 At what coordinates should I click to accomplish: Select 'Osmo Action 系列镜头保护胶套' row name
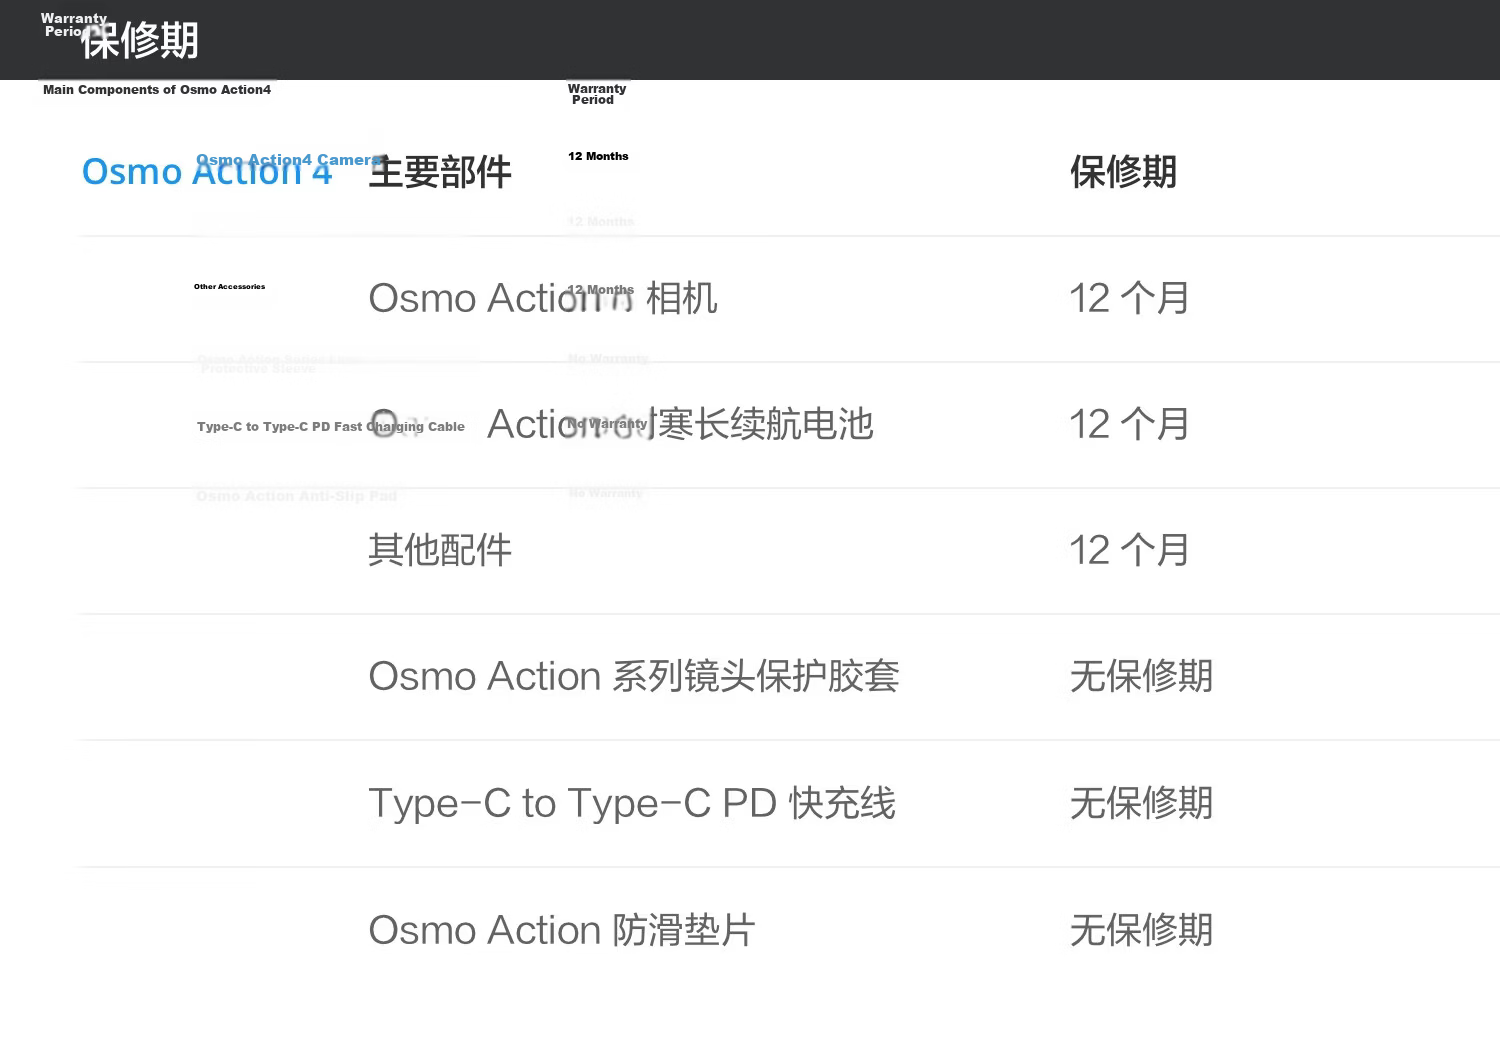coord(634,676)
